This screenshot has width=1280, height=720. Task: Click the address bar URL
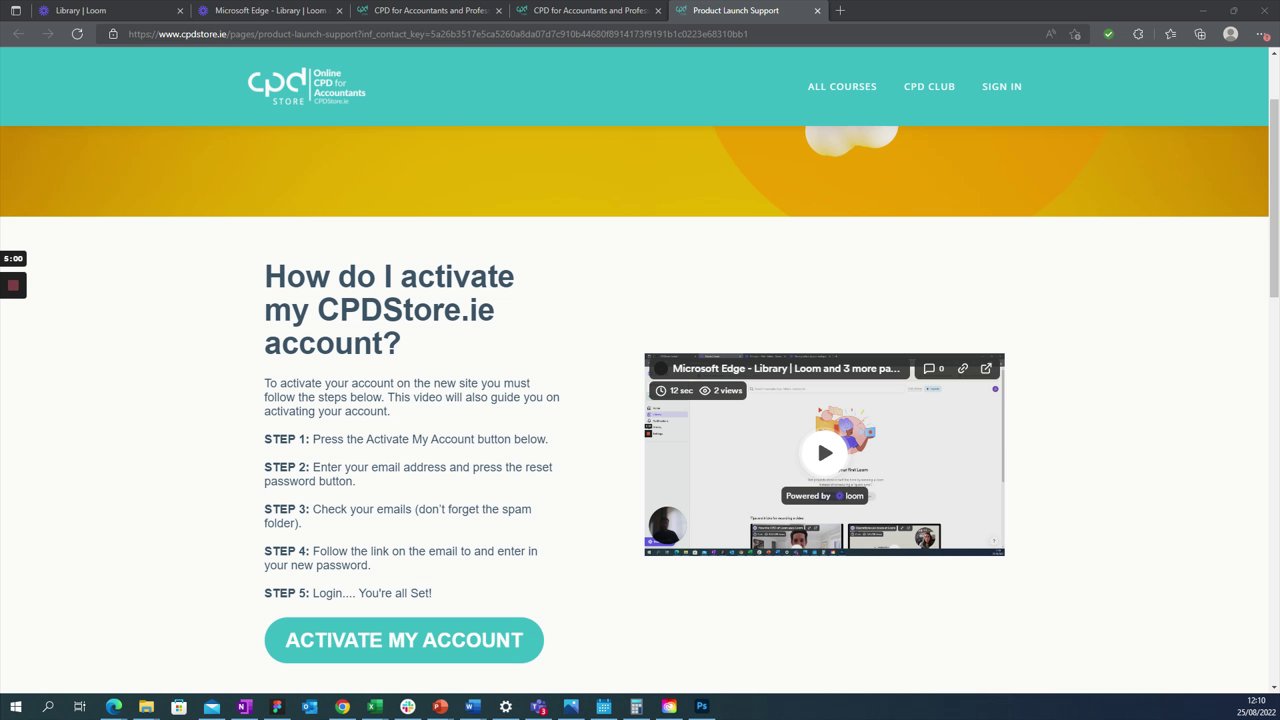point(438,34)
